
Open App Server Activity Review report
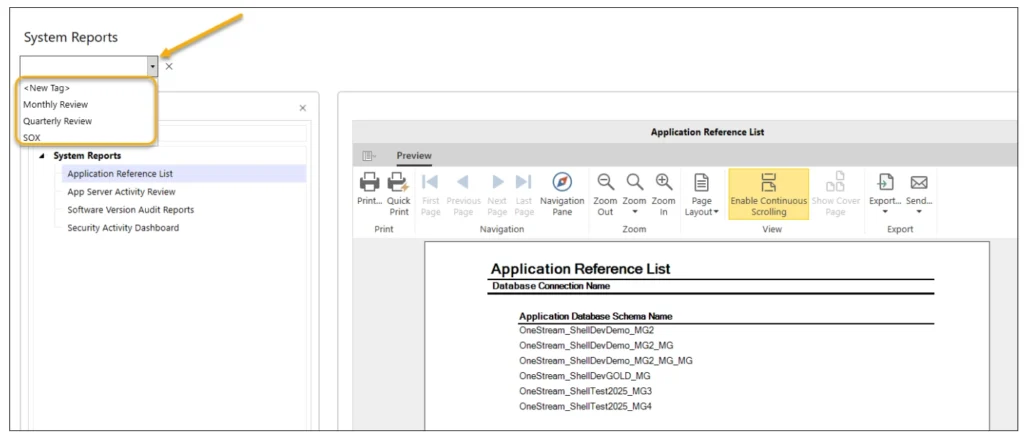tap(121, 192)
